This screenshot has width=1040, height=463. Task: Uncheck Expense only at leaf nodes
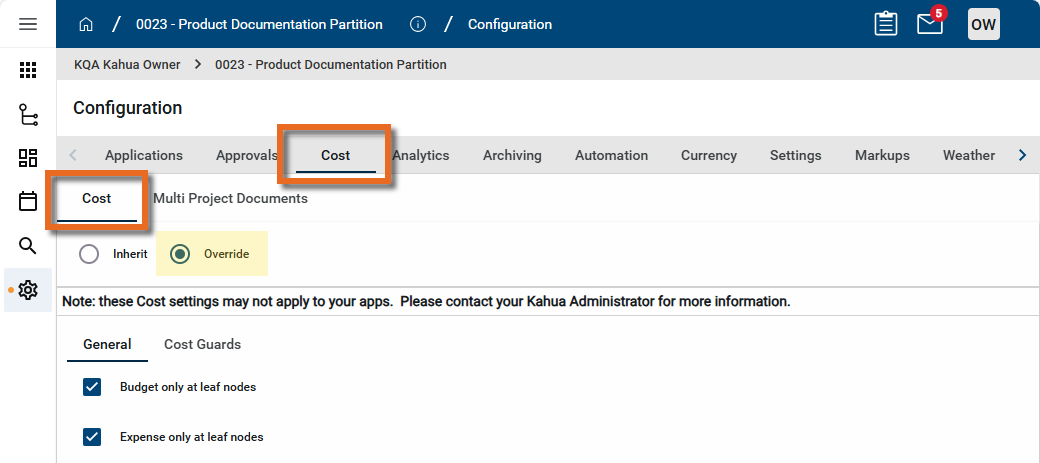pyautogui.click(x=93, y=437)
